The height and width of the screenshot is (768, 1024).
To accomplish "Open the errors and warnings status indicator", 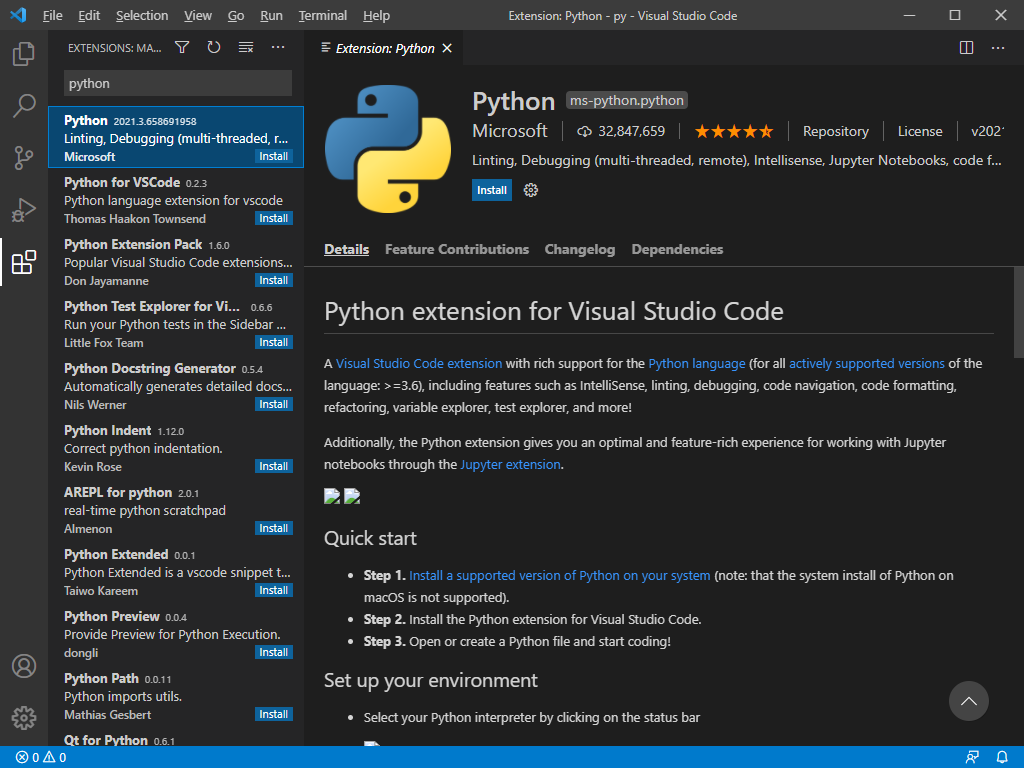I will tap(40, 758).
